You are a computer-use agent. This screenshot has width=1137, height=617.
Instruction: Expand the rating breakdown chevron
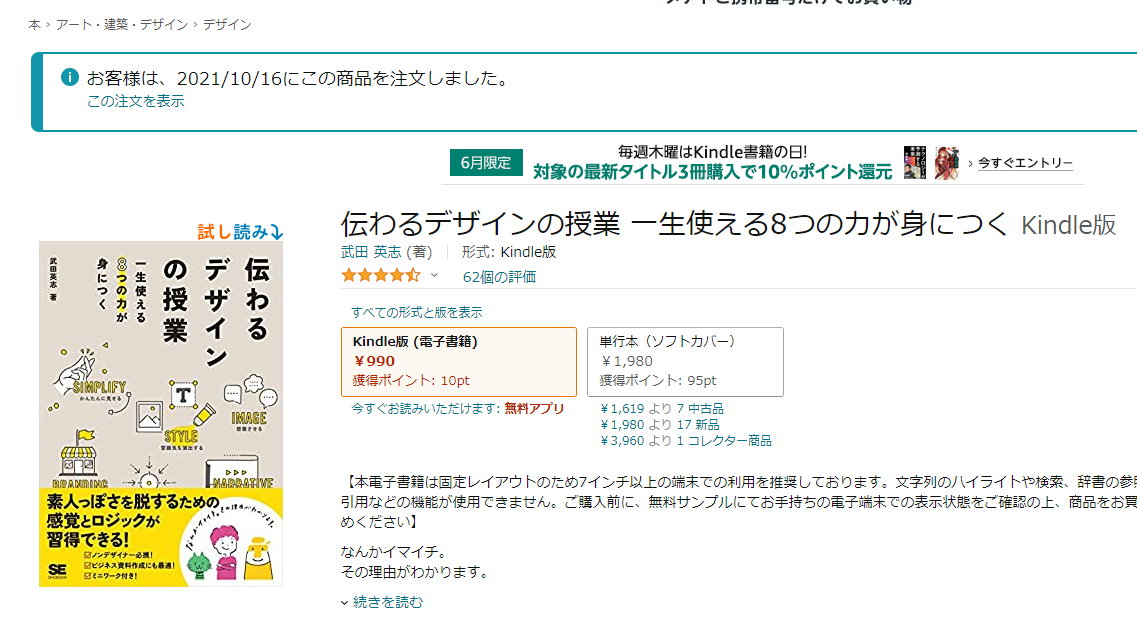pos(434,276)
